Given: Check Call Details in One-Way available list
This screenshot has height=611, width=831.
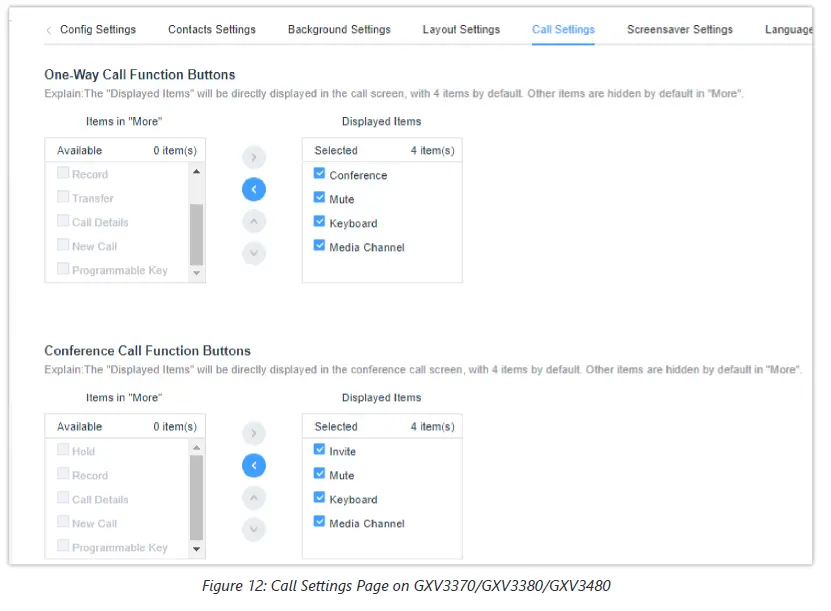Looking at the screenshot, I should 63,220.
